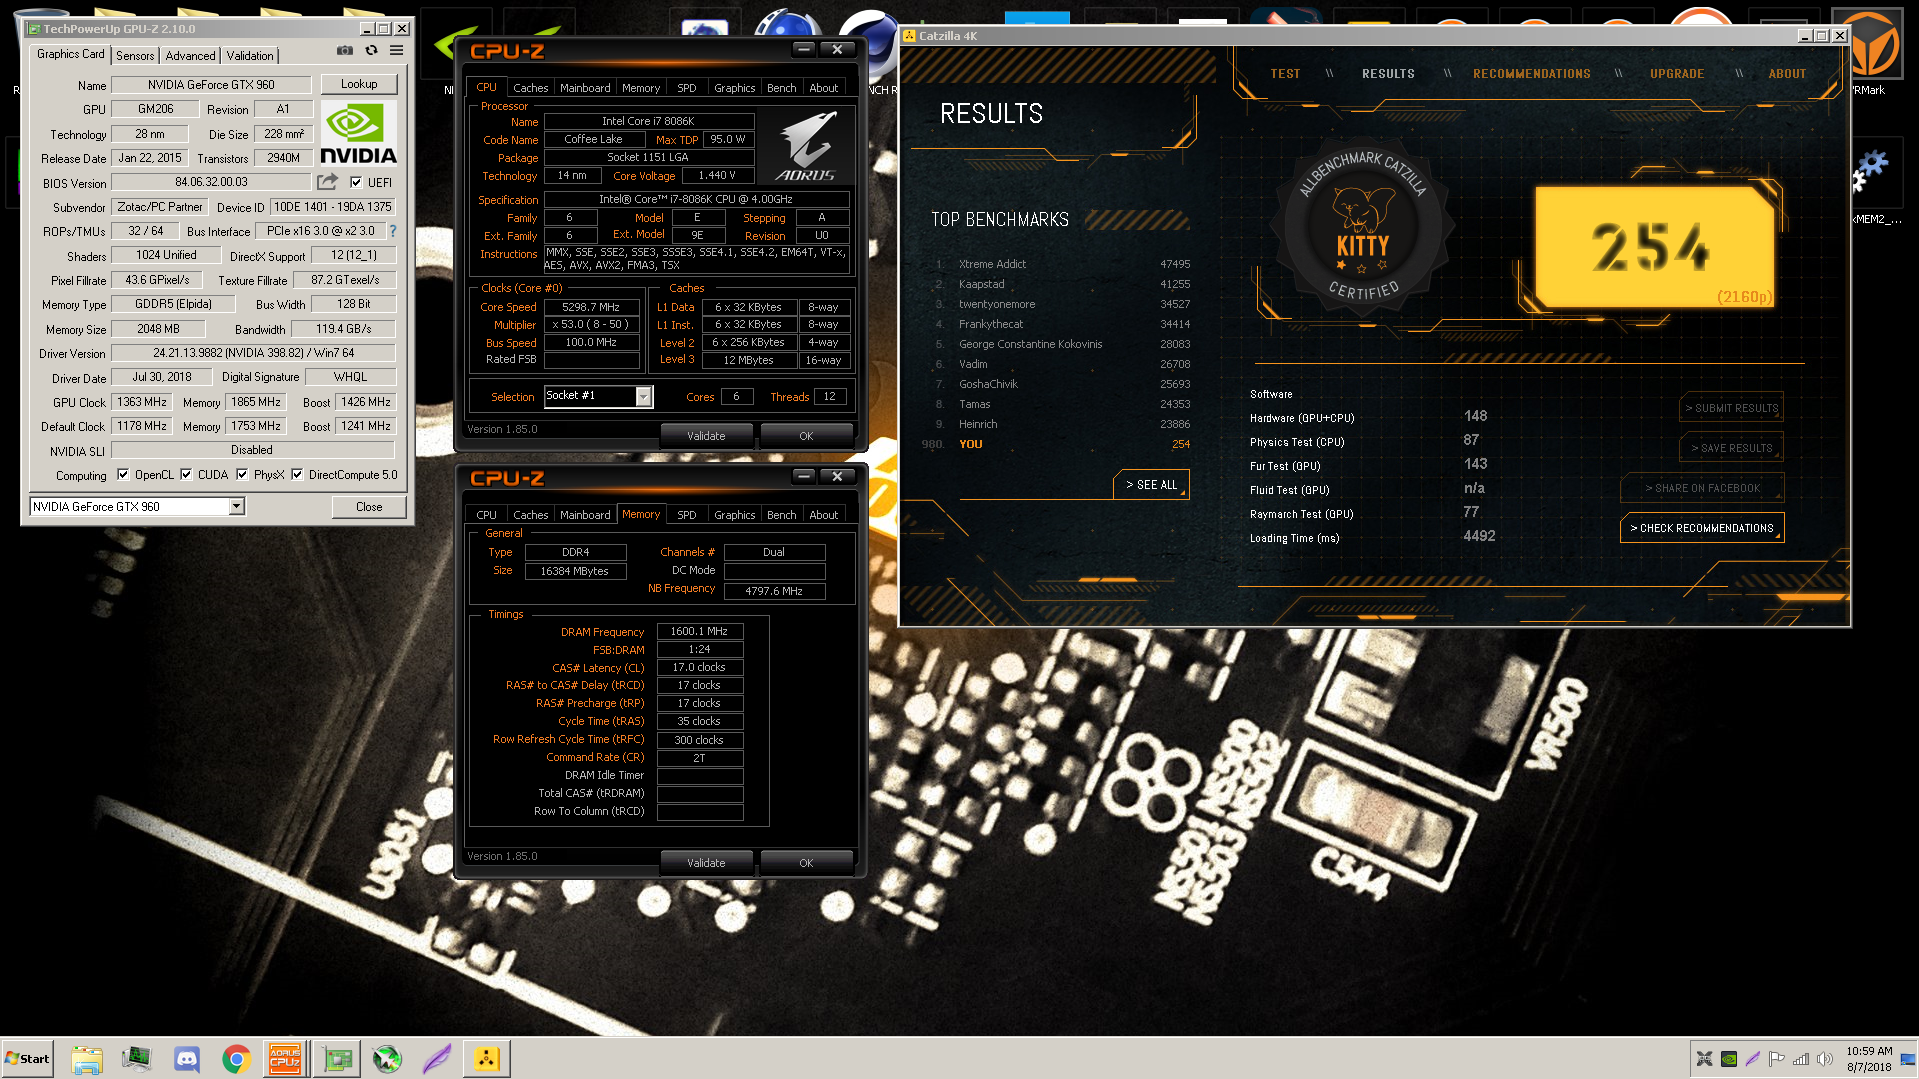Click the GPU name field NVIDIA GeForce GTX 960
Image resolution: width=1919 pixels, height=1079 pixels.
[x=211, y=85]
